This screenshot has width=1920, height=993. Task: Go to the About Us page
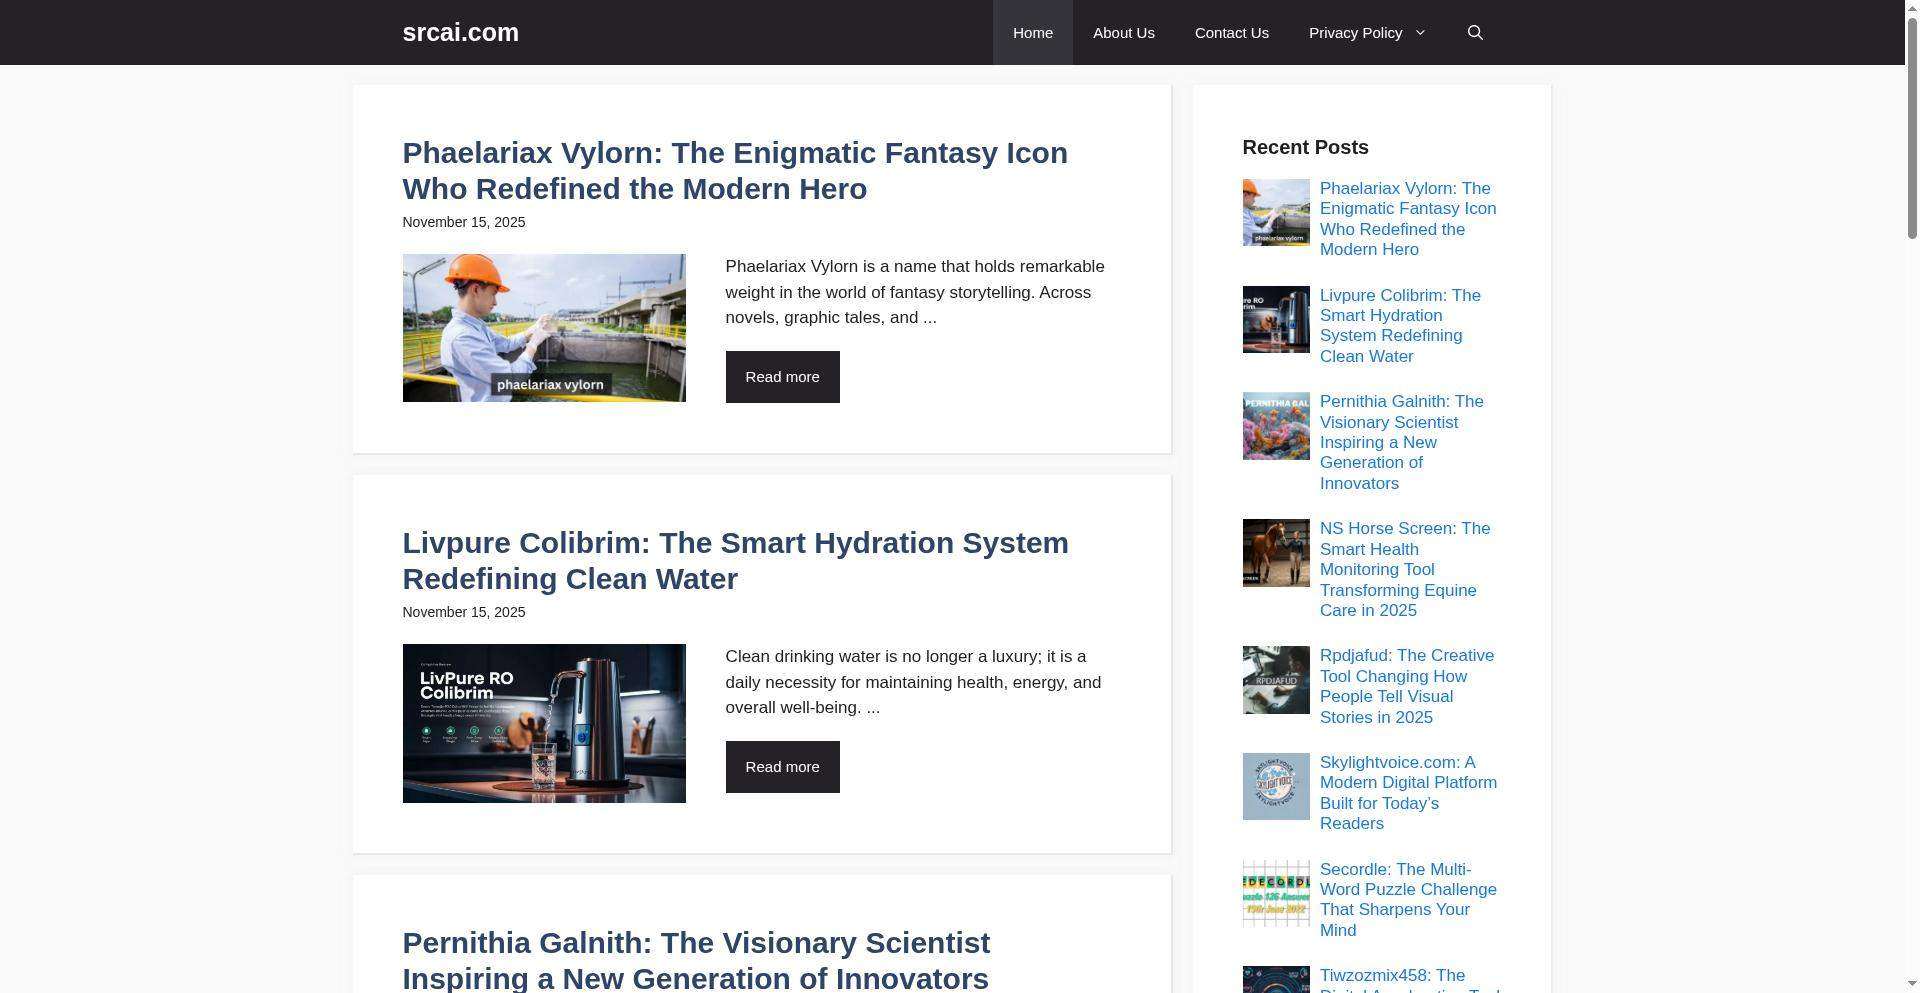[1123, 33]
